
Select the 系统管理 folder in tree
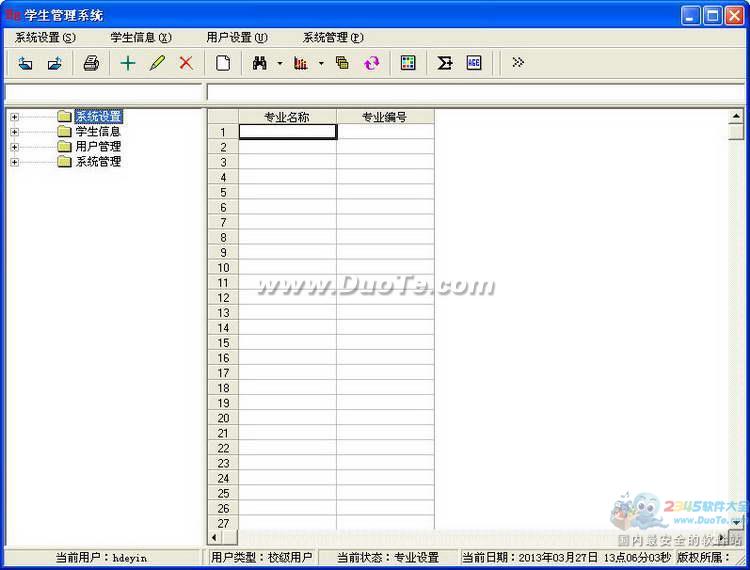pyautogui.click(x=98, y=162)
